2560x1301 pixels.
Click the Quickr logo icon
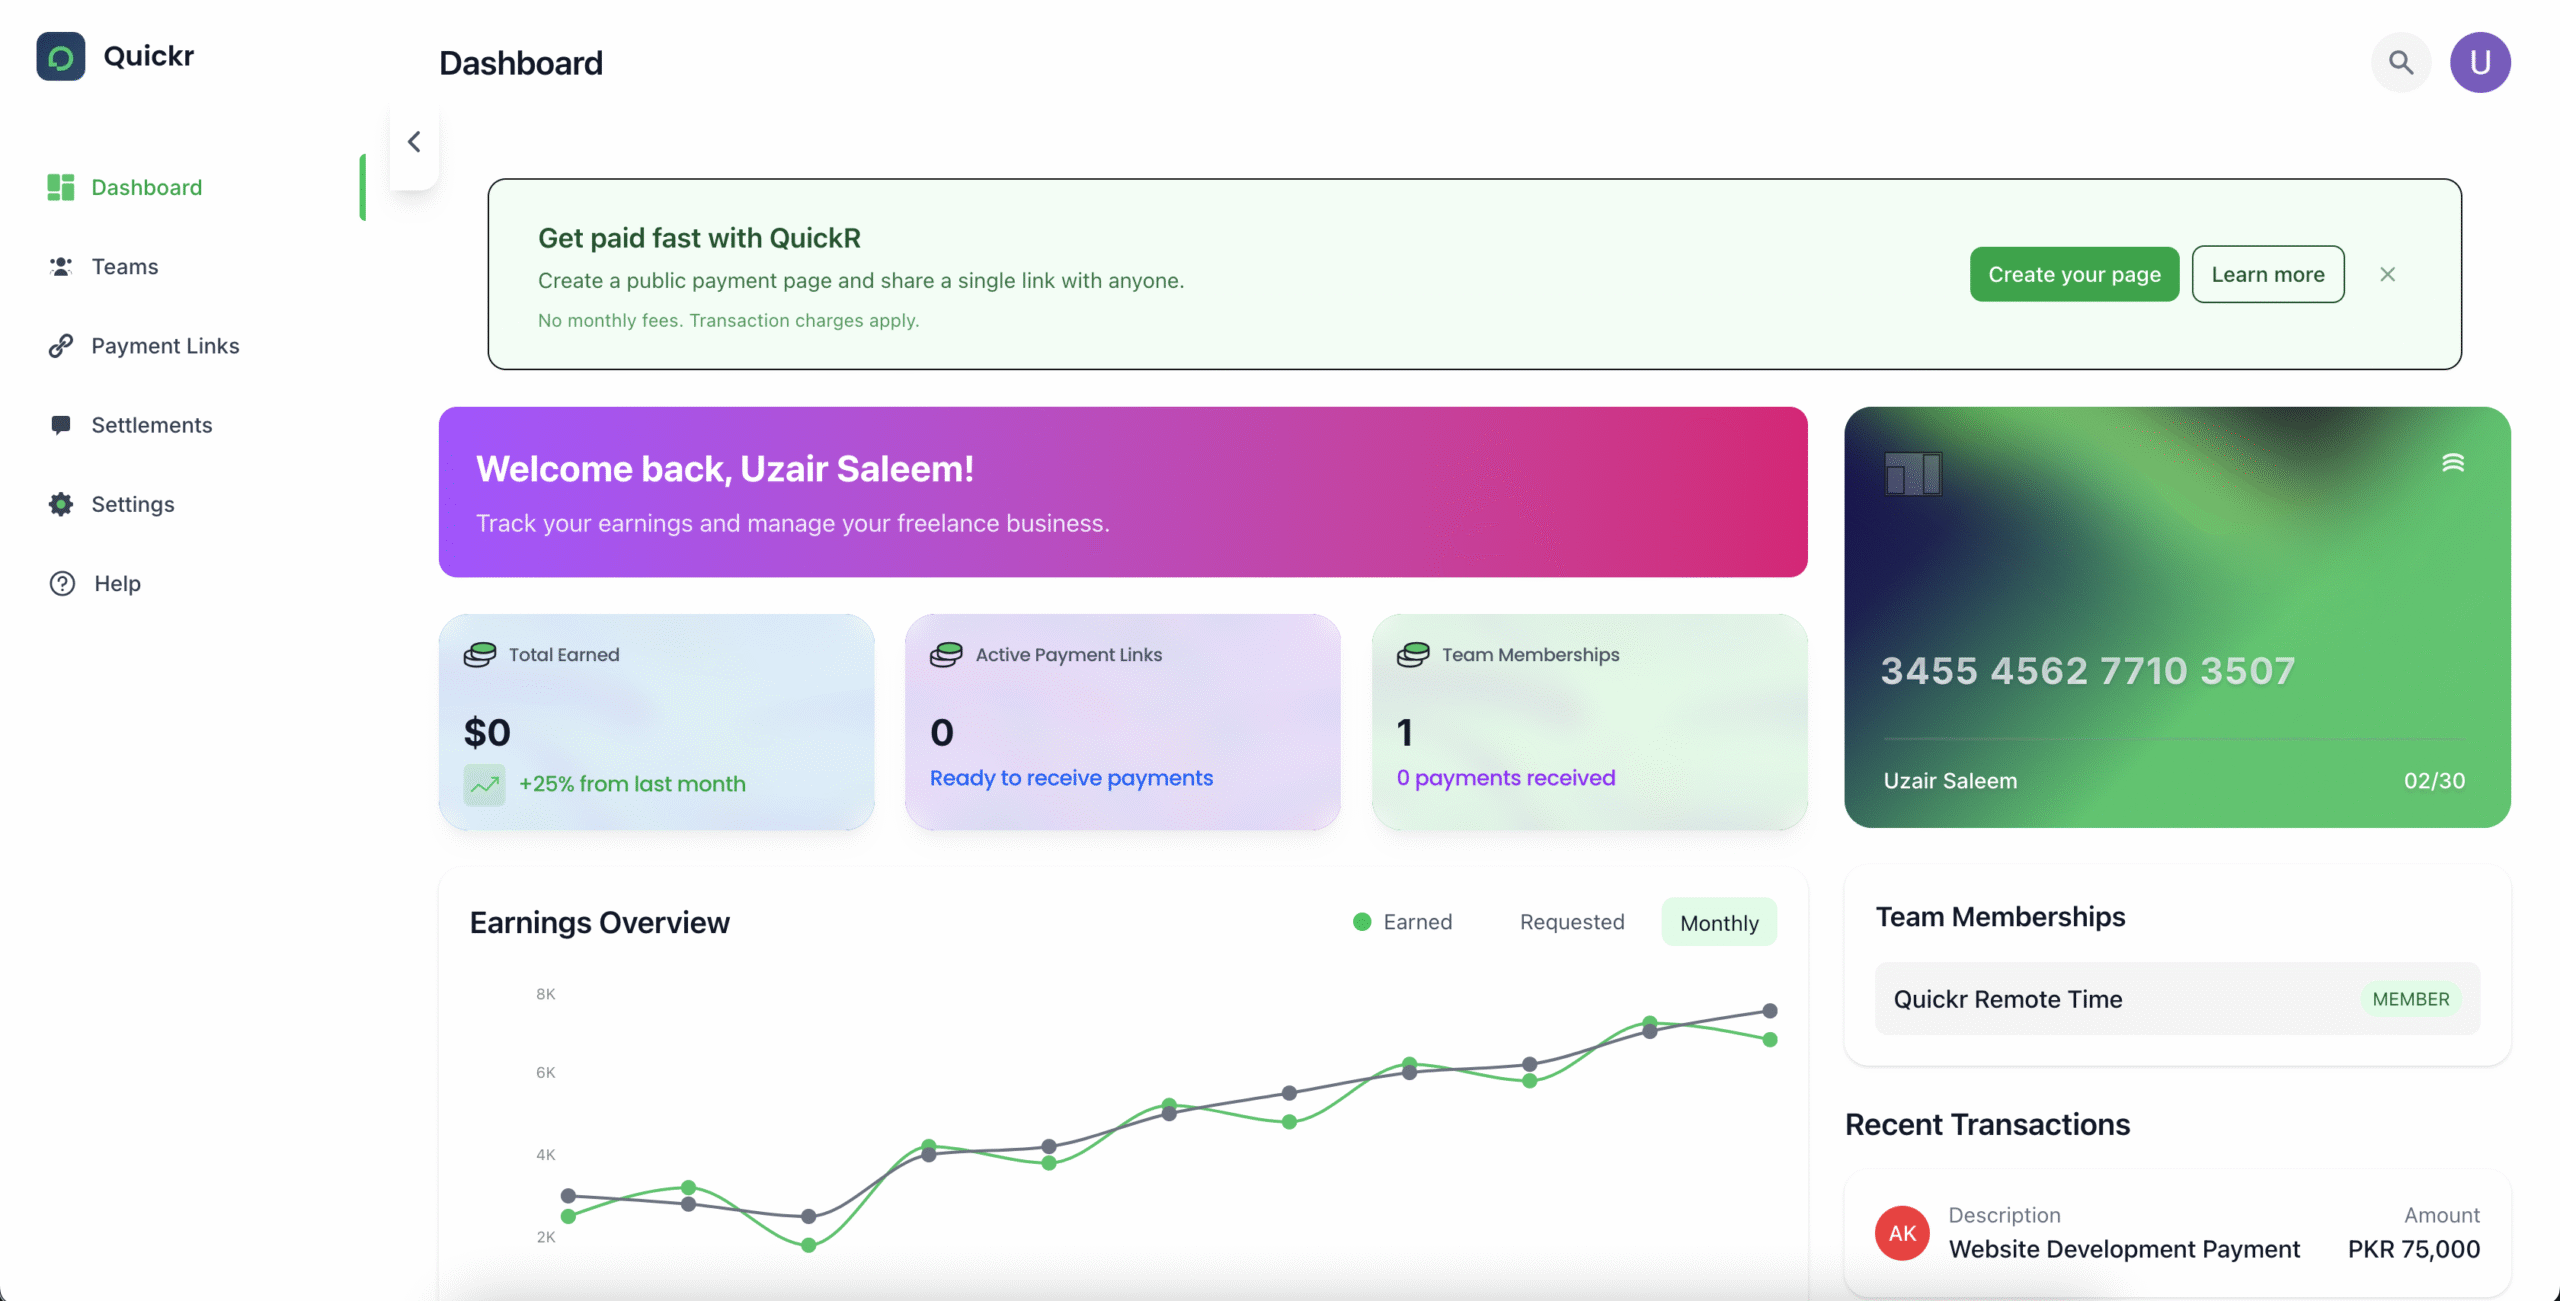tap(61, 57)
